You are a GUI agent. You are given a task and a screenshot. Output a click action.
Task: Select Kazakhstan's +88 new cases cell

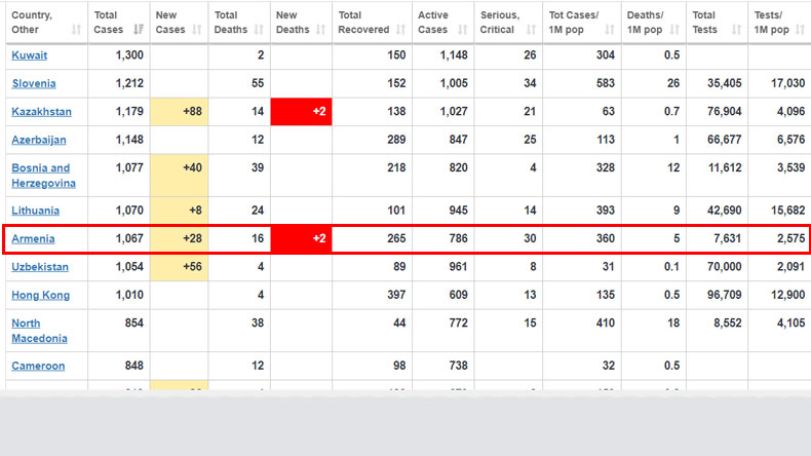(x=179, y=112)
